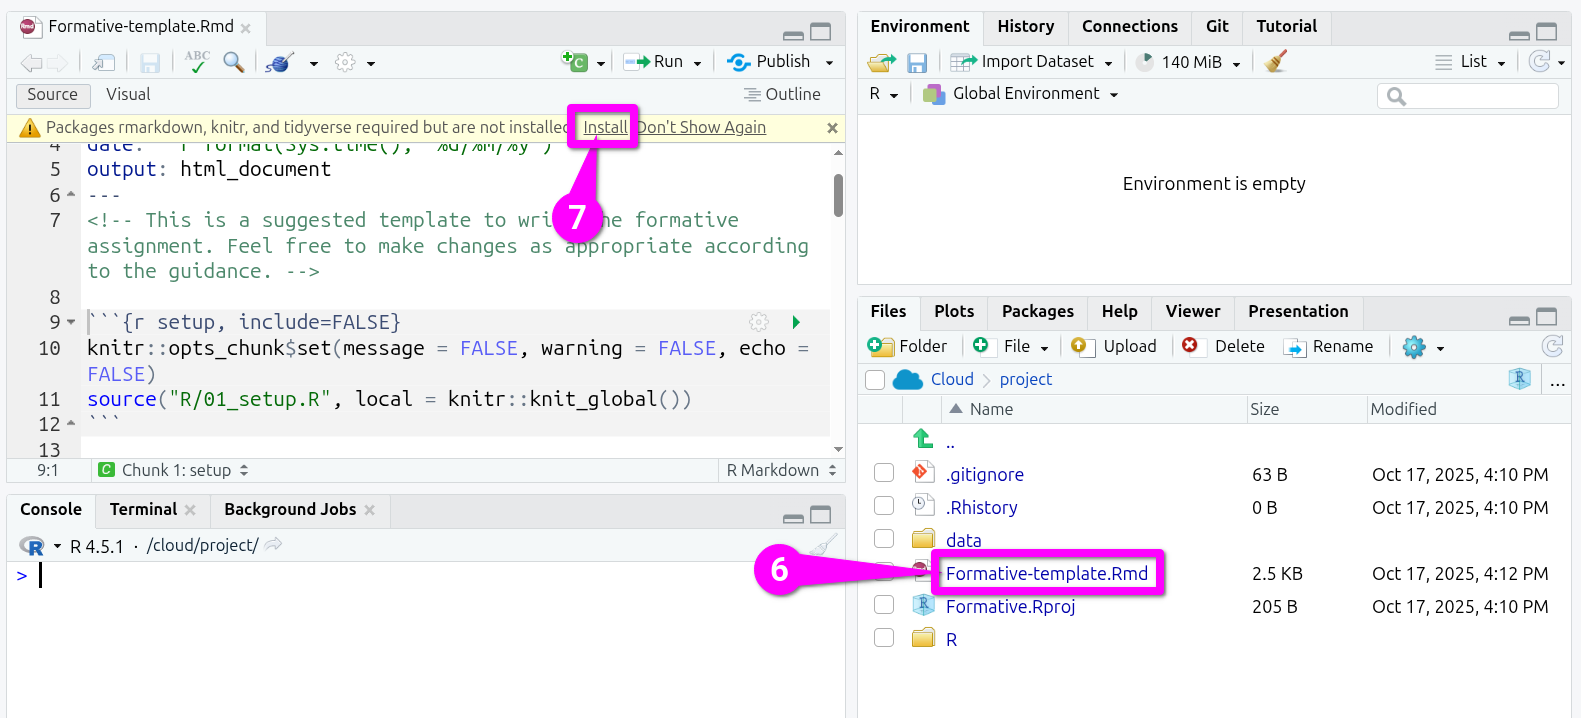Screen dimensions: 1581x718
Task: Switch editor to Source mode
Action: [53, 95]
